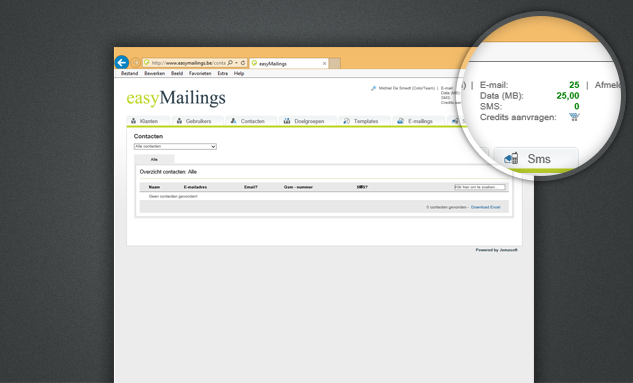This screenshot has height=383, width=633.
Task: Open the Help menu
Action: [x=239, y=73]
